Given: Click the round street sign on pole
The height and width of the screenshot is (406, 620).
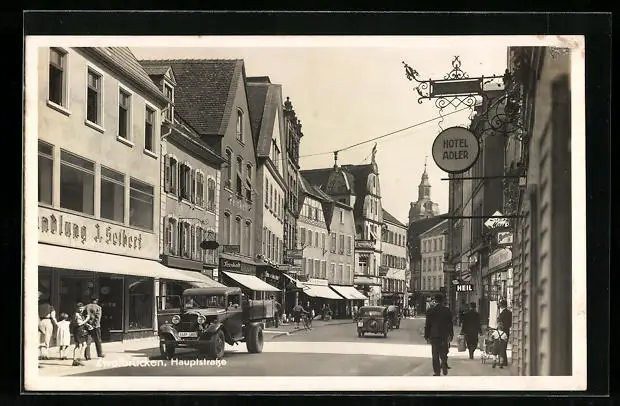Looking at the screenshot, I should pyautogui.click(x=209, y=245).
